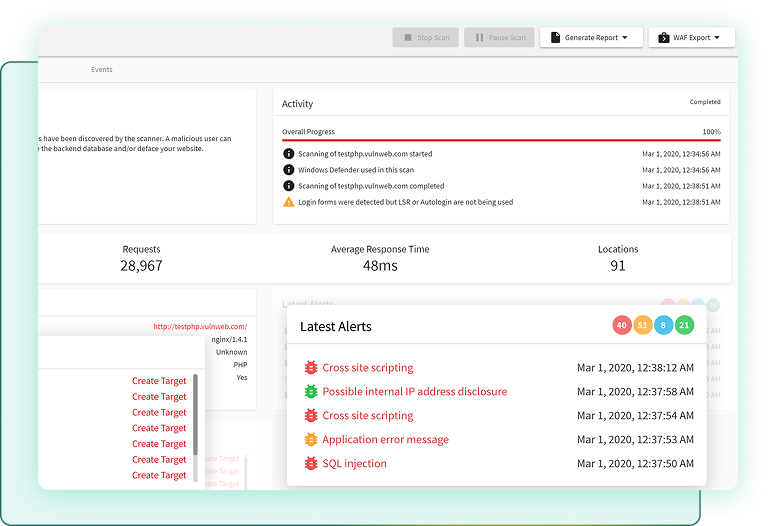Click the info icon next to the Windows Defender entry

coord(289,170)
